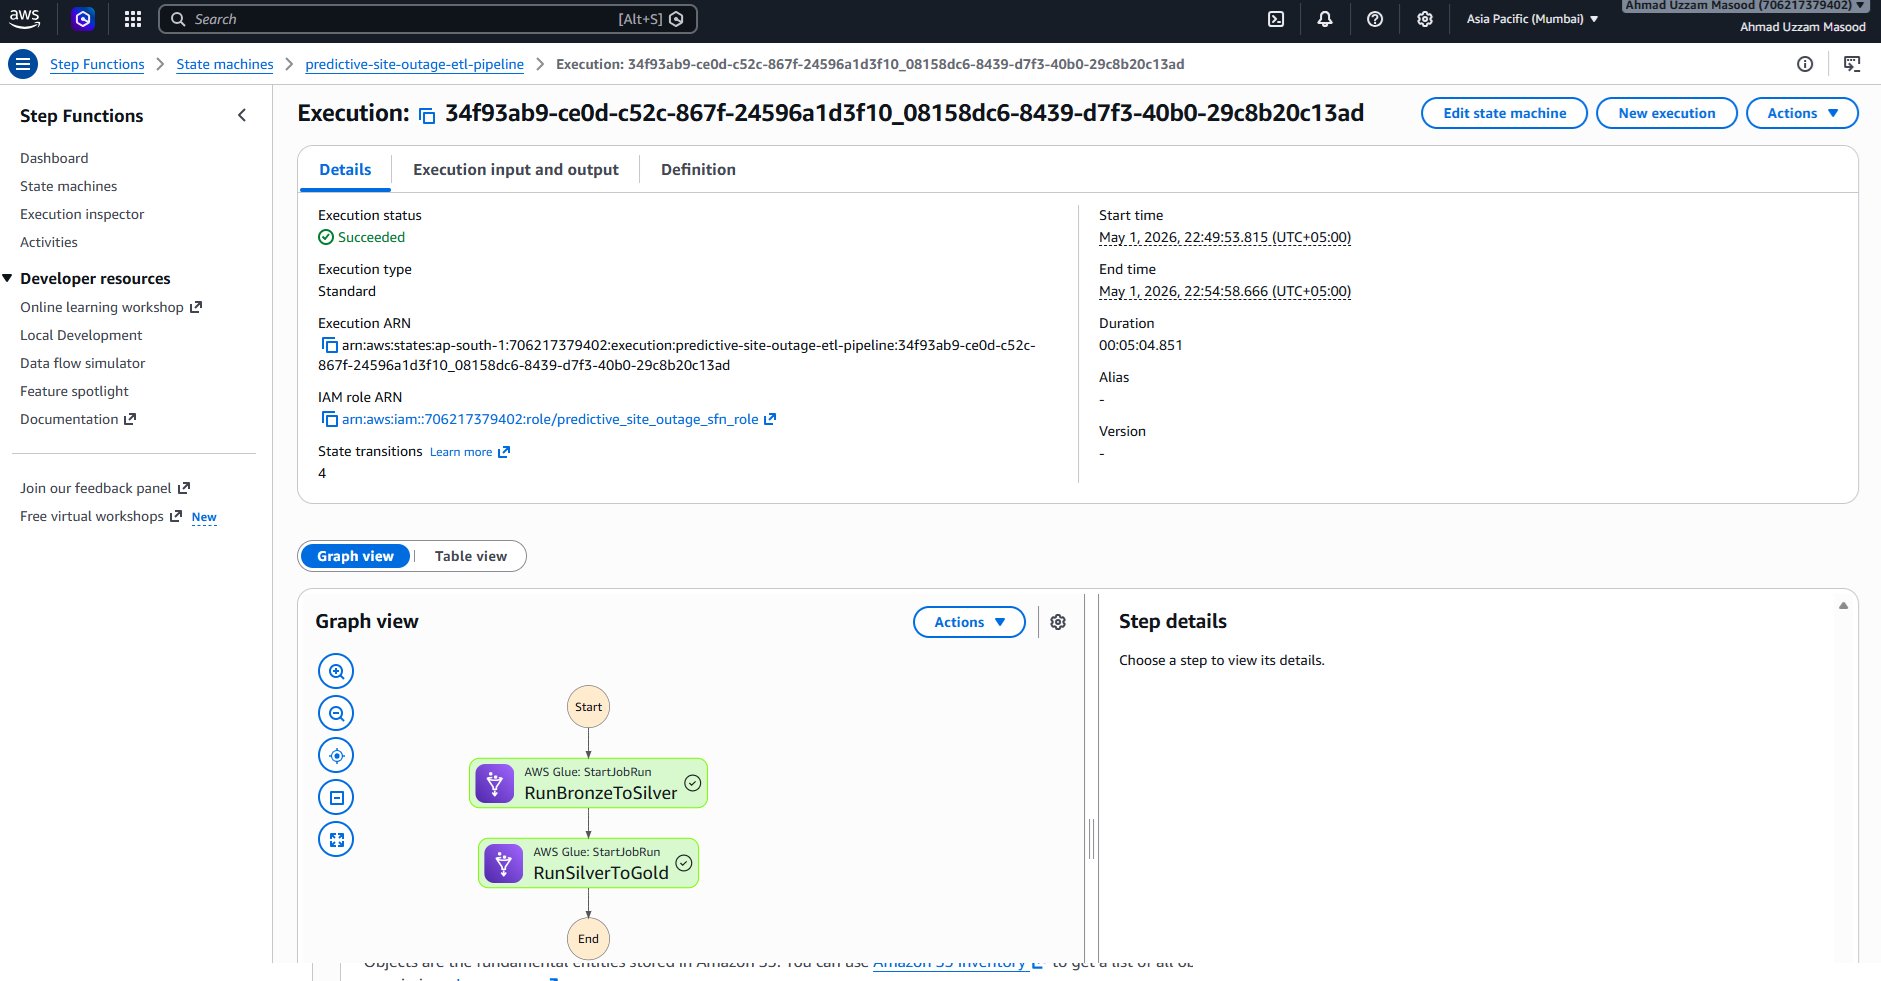This screenshot has width=1881, height=981.
Task: Launch CloudShell from the top bar
Action: [1276, 19]
